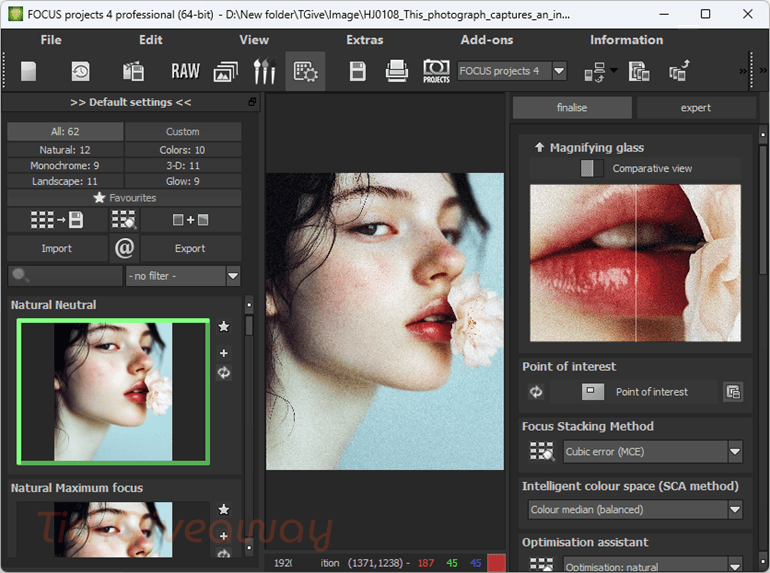Image resolution: width=770 pixels, height=573 pixels.
Task: Open the Optimisation: natural dropdown
Action: [653, 564]
